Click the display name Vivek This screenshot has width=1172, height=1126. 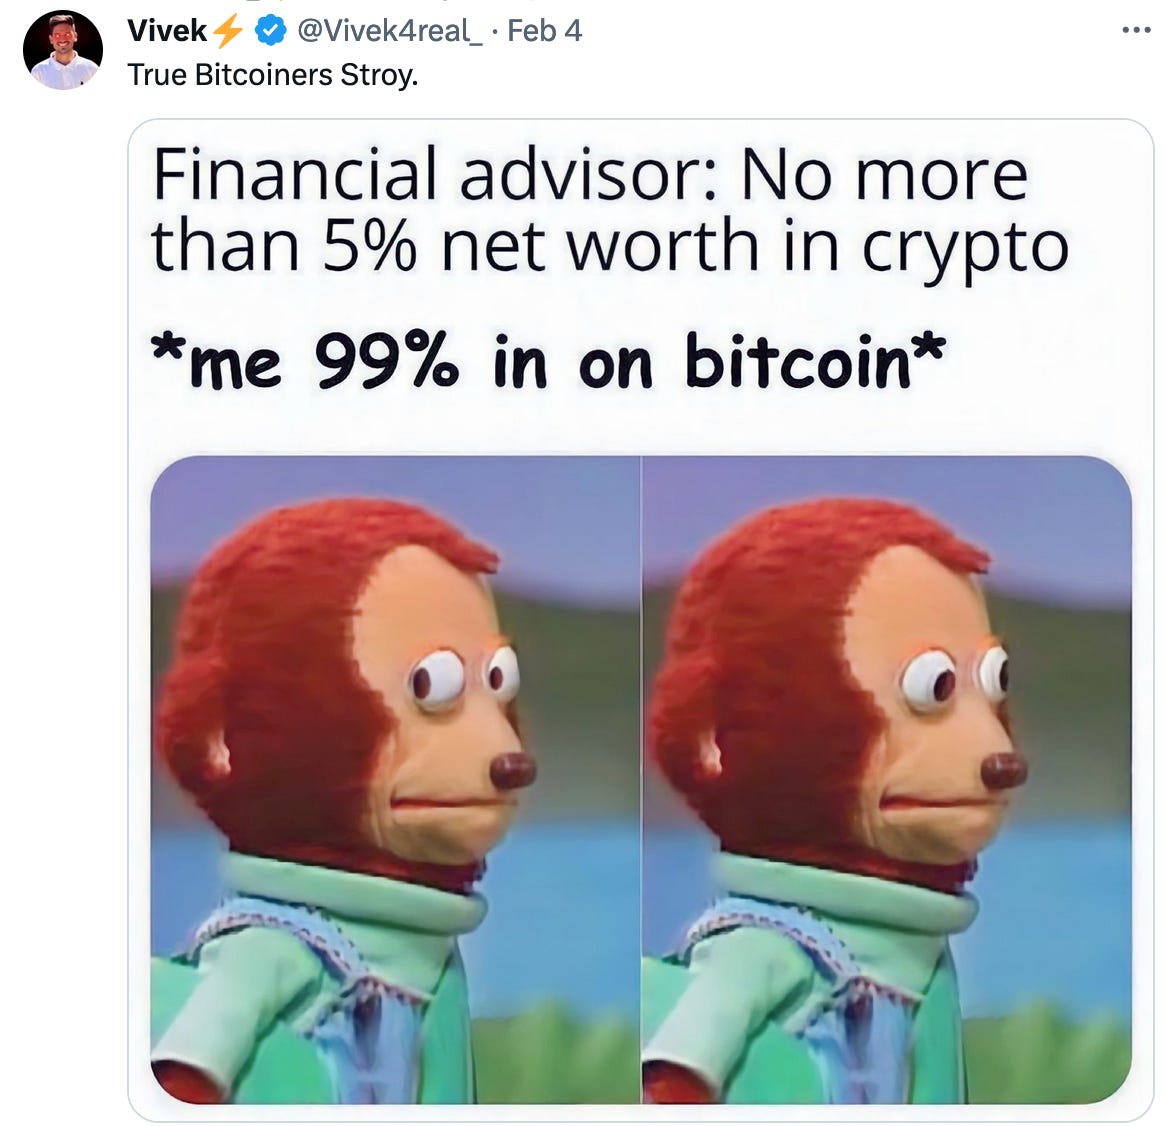pyautogui.click(x=167, y=31)
